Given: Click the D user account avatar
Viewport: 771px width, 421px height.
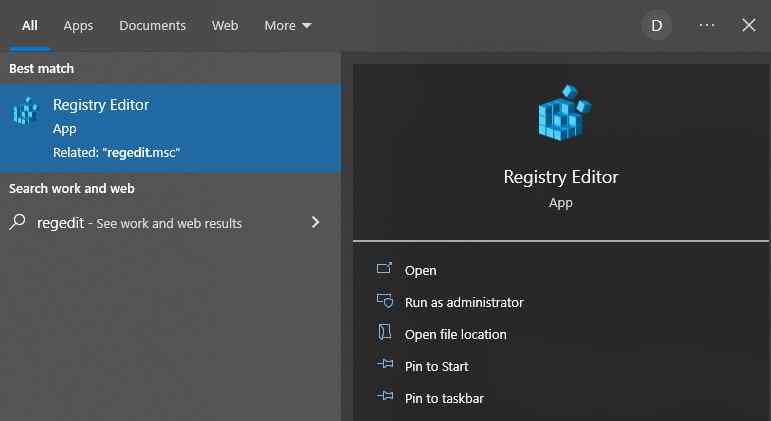Looking at the screenshot, I should click(656, 26).
